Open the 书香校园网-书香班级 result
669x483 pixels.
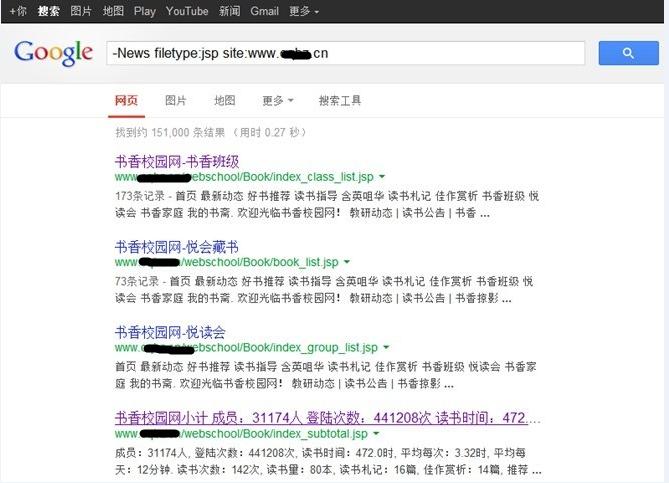(x=177, y=162)
